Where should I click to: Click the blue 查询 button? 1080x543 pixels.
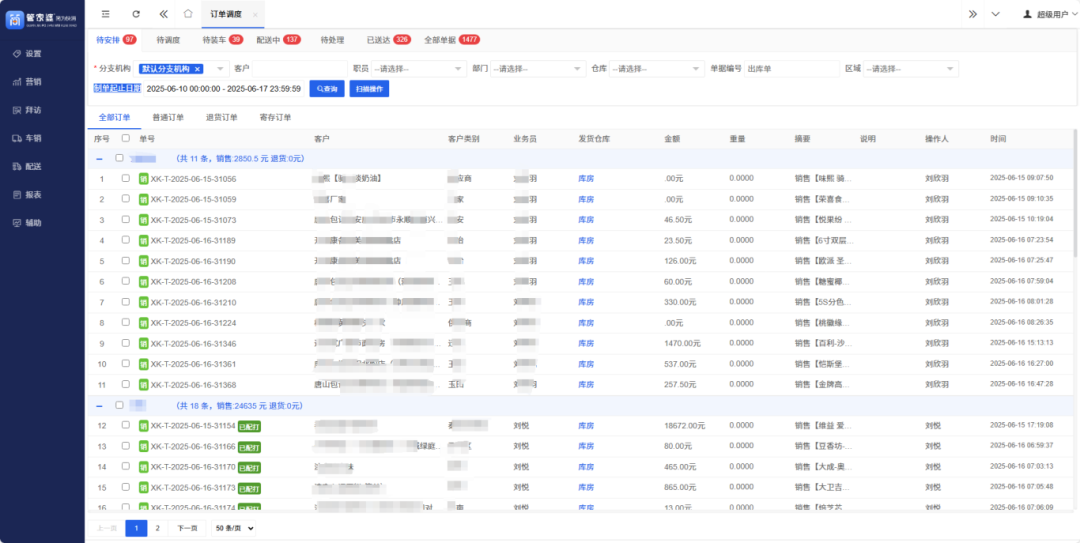point(327,89)
